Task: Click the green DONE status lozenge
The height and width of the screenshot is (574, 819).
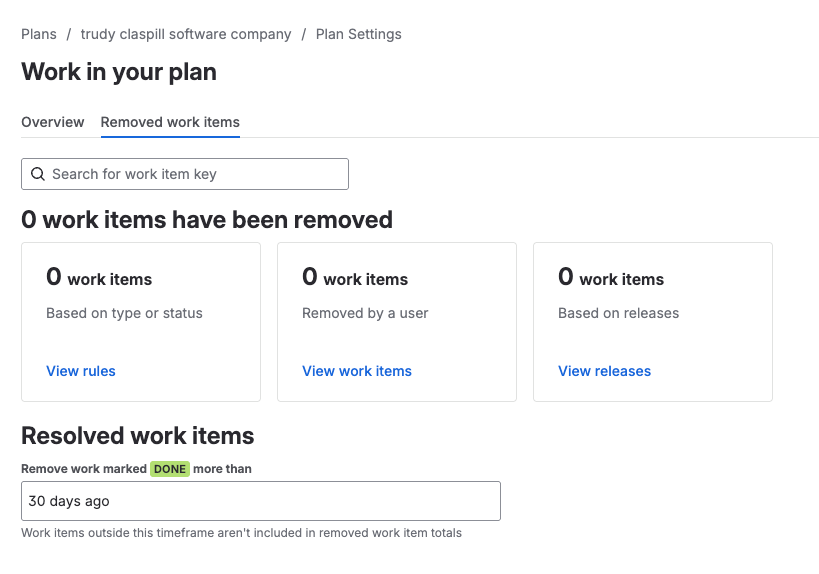Action: tap(170, 468)
